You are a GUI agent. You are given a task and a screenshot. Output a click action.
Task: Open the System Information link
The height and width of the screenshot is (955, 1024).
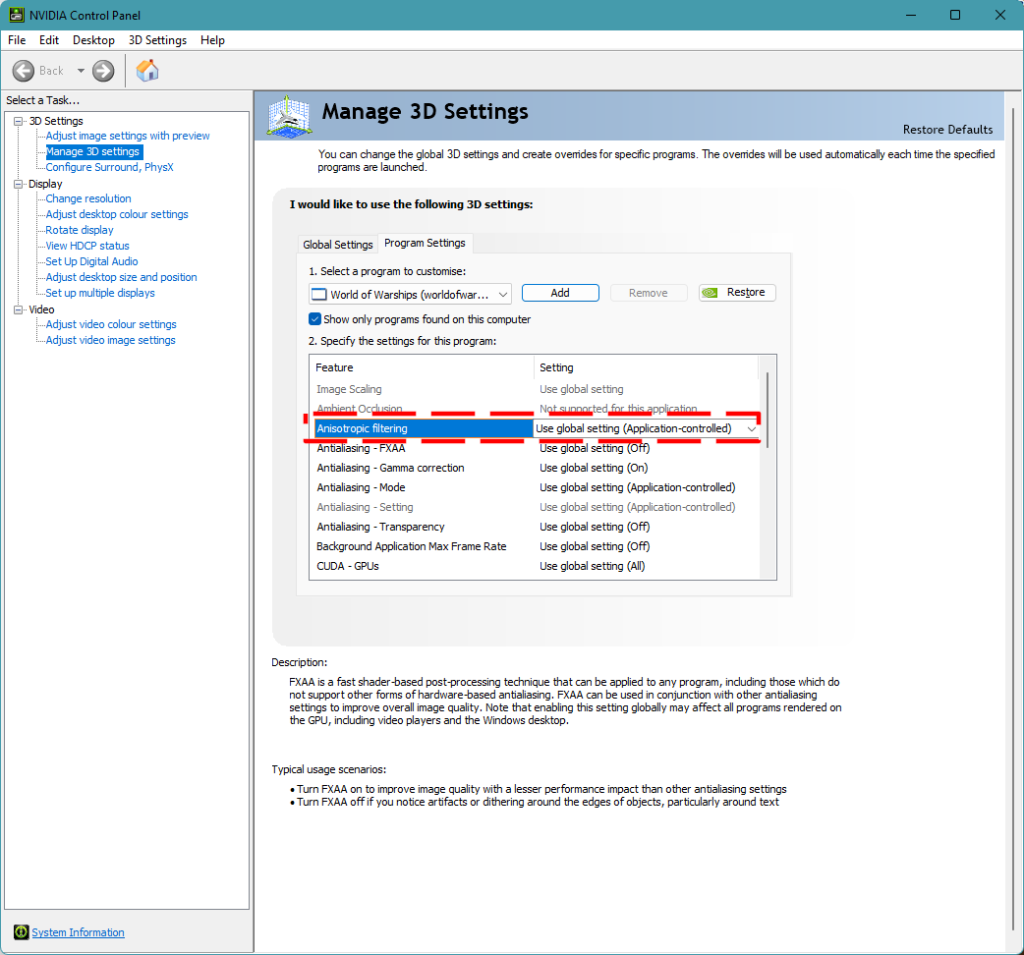pos(78,932)
